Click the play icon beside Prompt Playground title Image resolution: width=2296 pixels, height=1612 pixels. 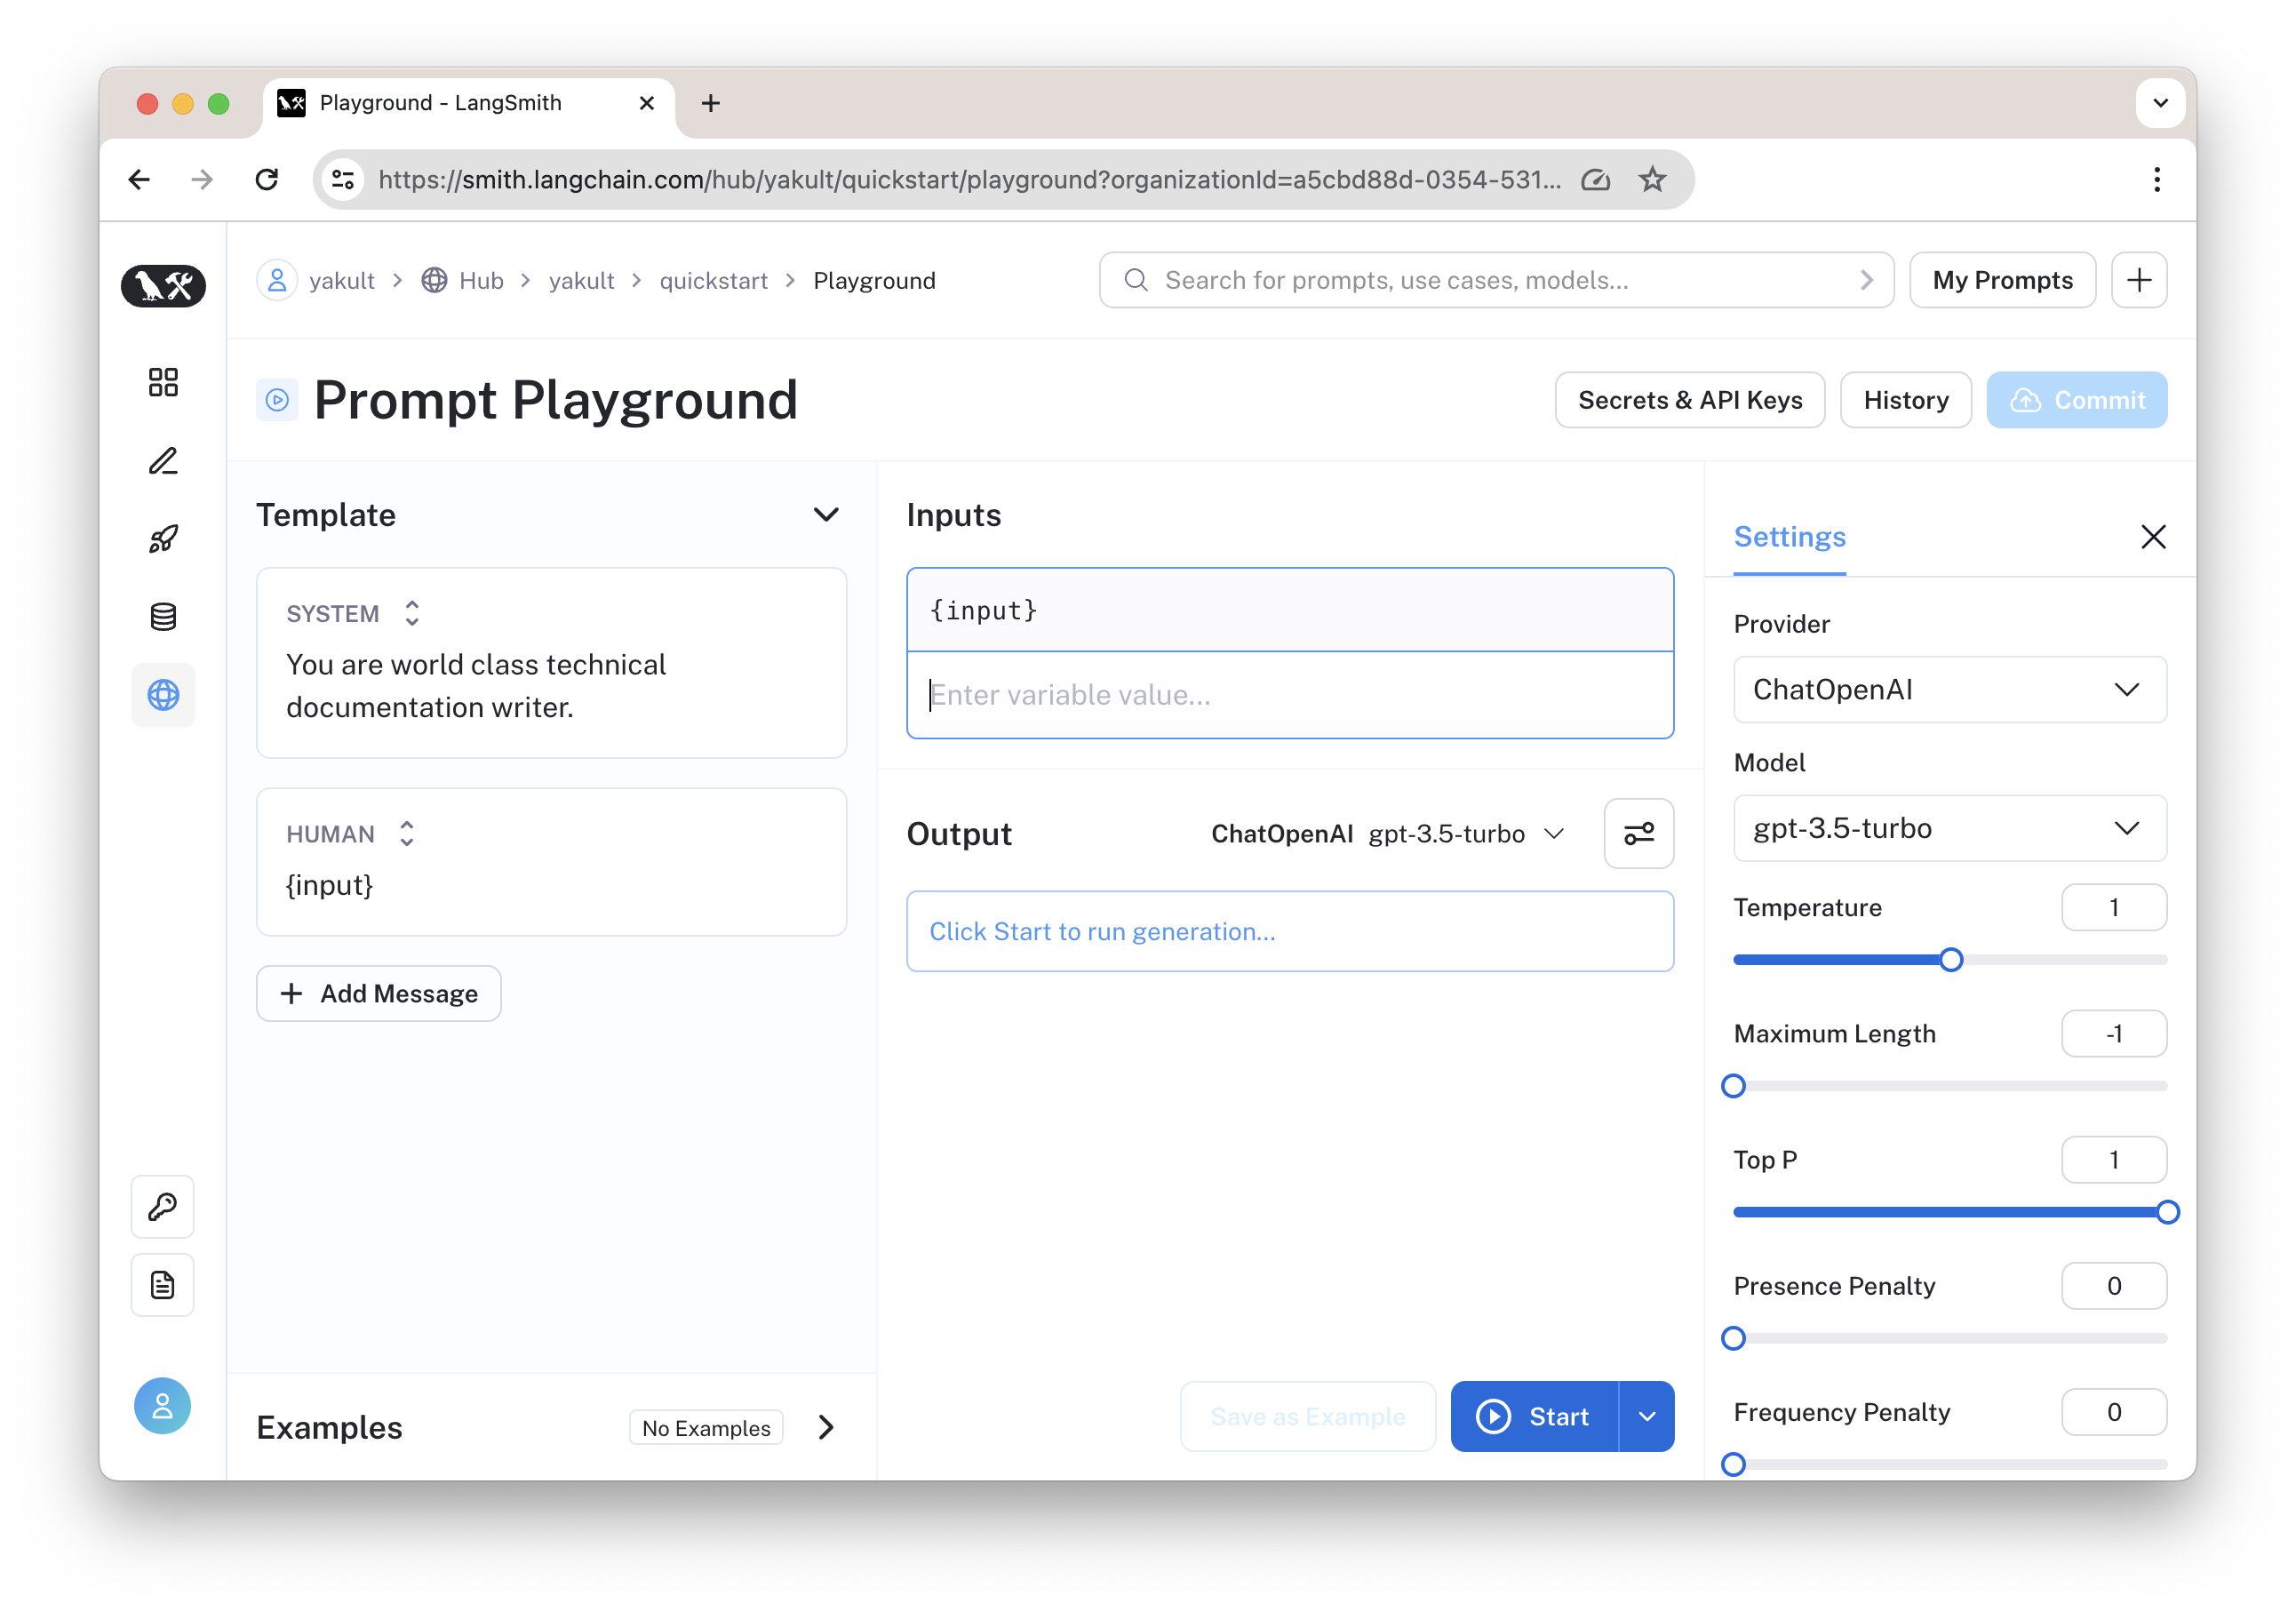pyautogui.click(x=277, y=400)
